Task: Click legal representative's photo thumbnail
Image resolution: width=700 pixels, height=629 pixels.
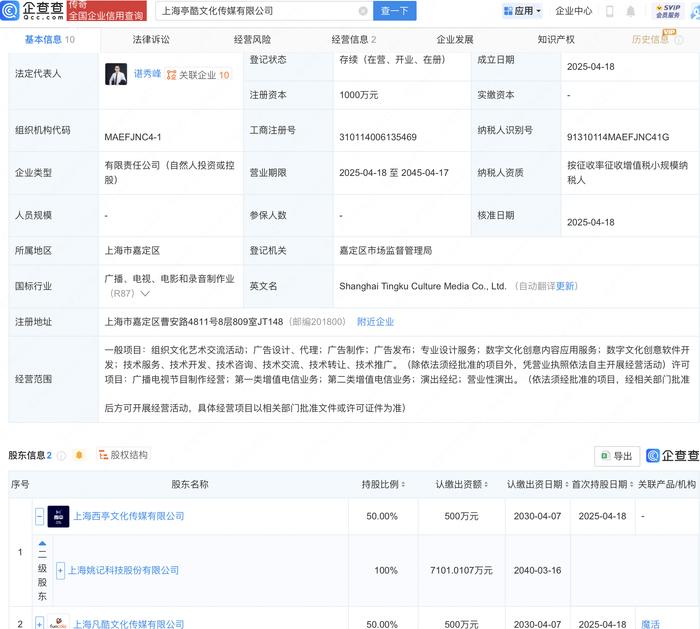Action: coord(116,74)
